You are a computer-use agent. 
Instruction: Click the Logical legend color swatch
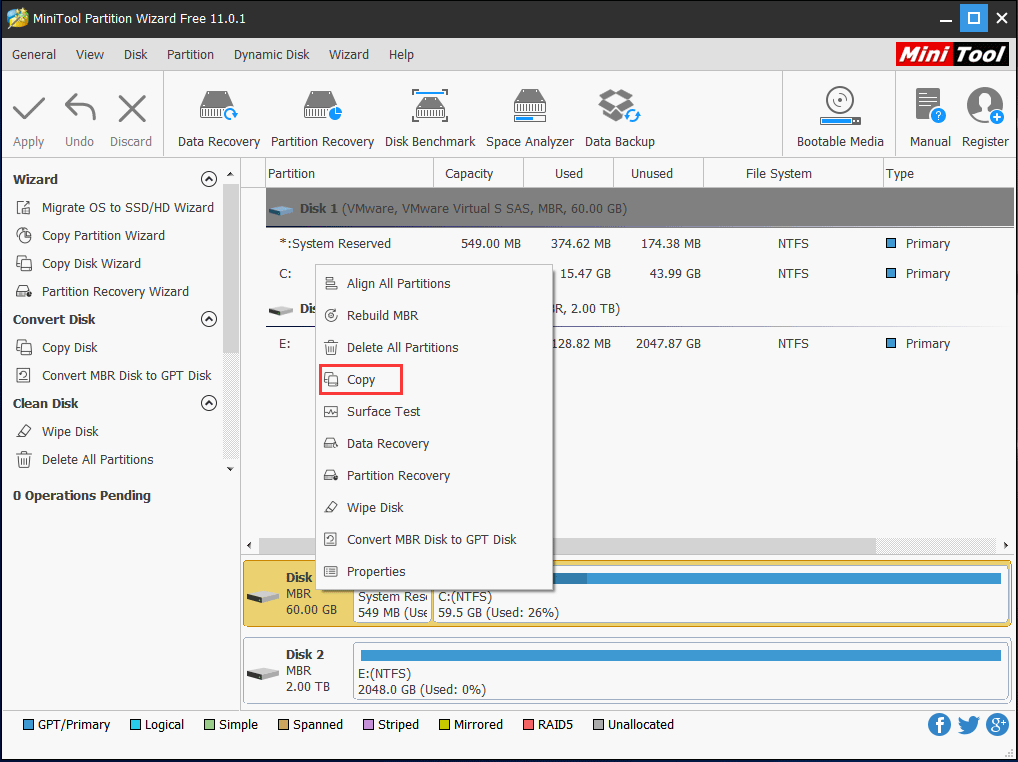point(135,724)
